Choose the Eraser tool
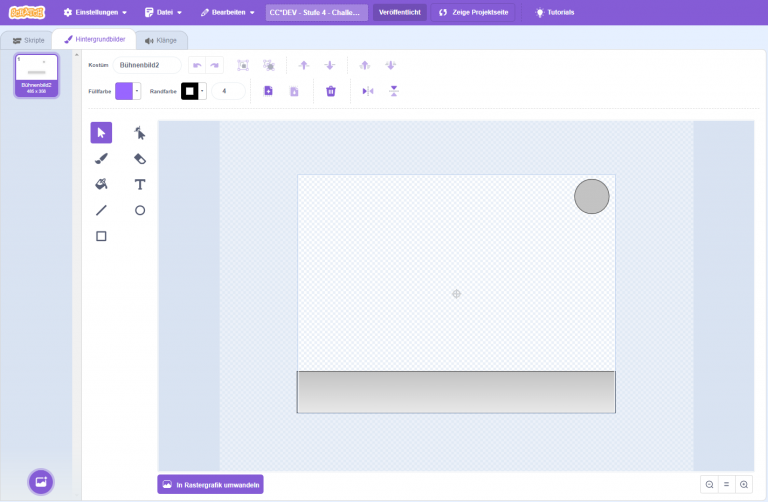 140,159
